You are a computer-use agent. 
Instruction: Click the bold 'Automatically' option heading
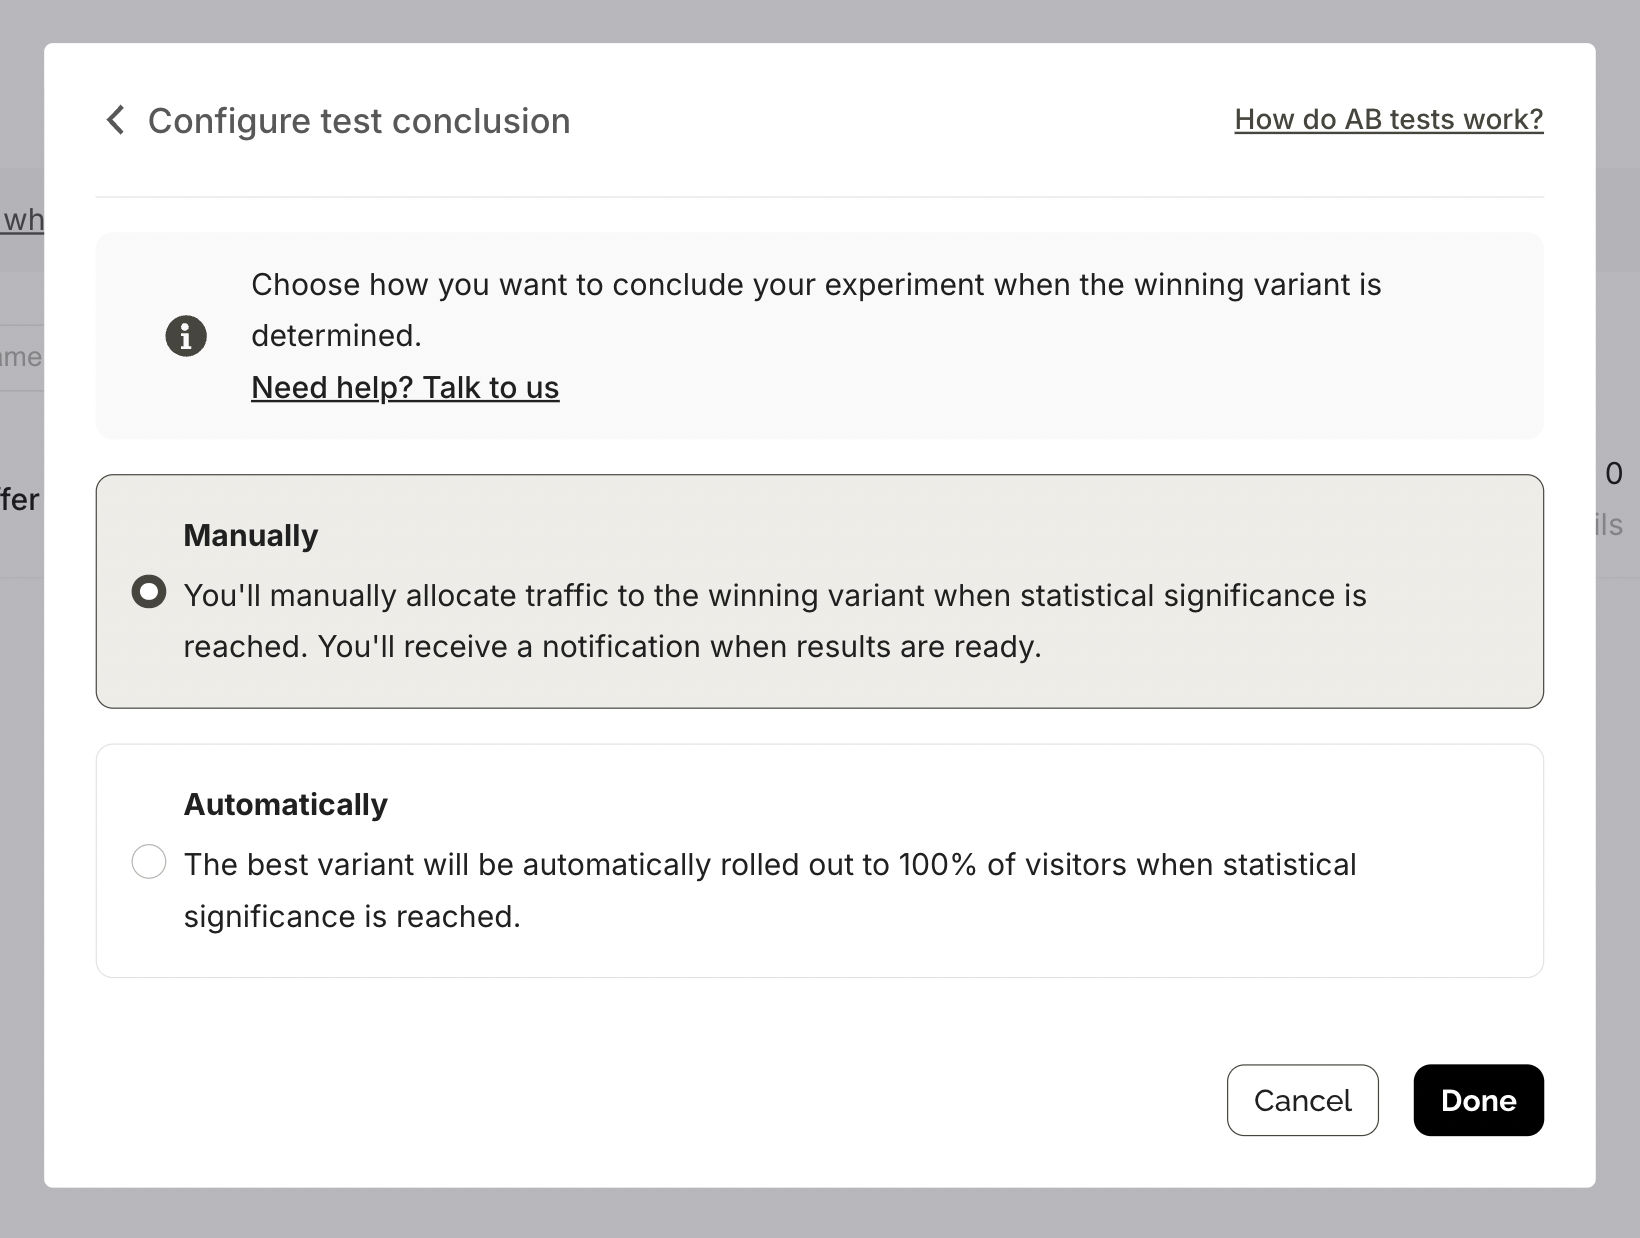(x=286, y=805)
